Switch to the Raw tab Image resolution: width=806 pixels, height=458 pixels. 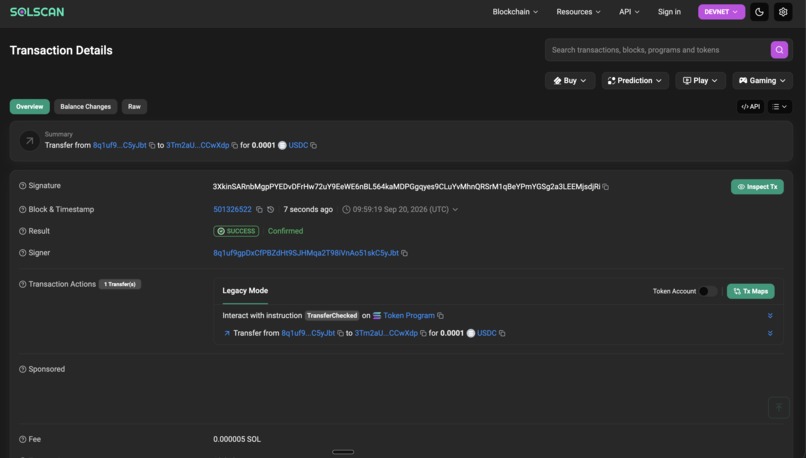tap(134, 106)
